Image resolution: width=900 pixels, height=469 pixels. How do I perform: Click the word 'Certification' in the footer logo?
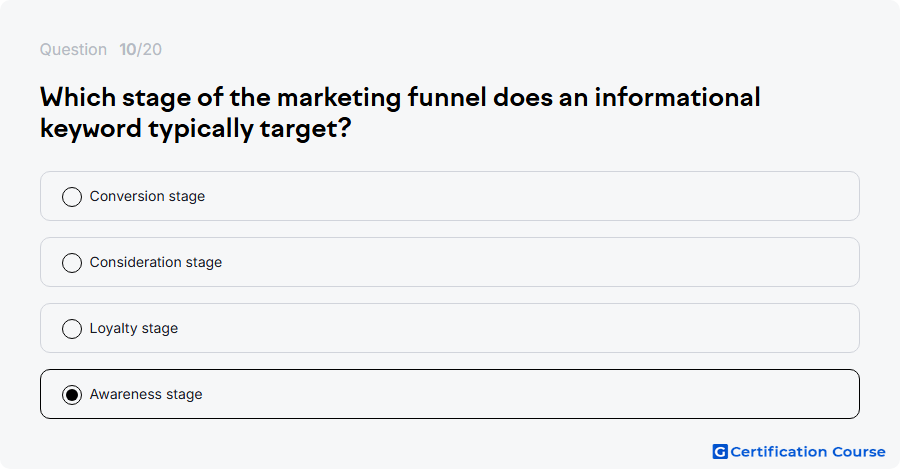coord(779,452)
